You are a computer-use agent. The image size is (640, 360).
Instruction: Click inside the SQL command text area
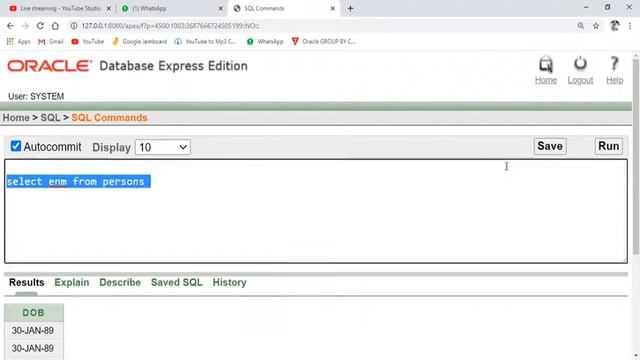[316, 211]
